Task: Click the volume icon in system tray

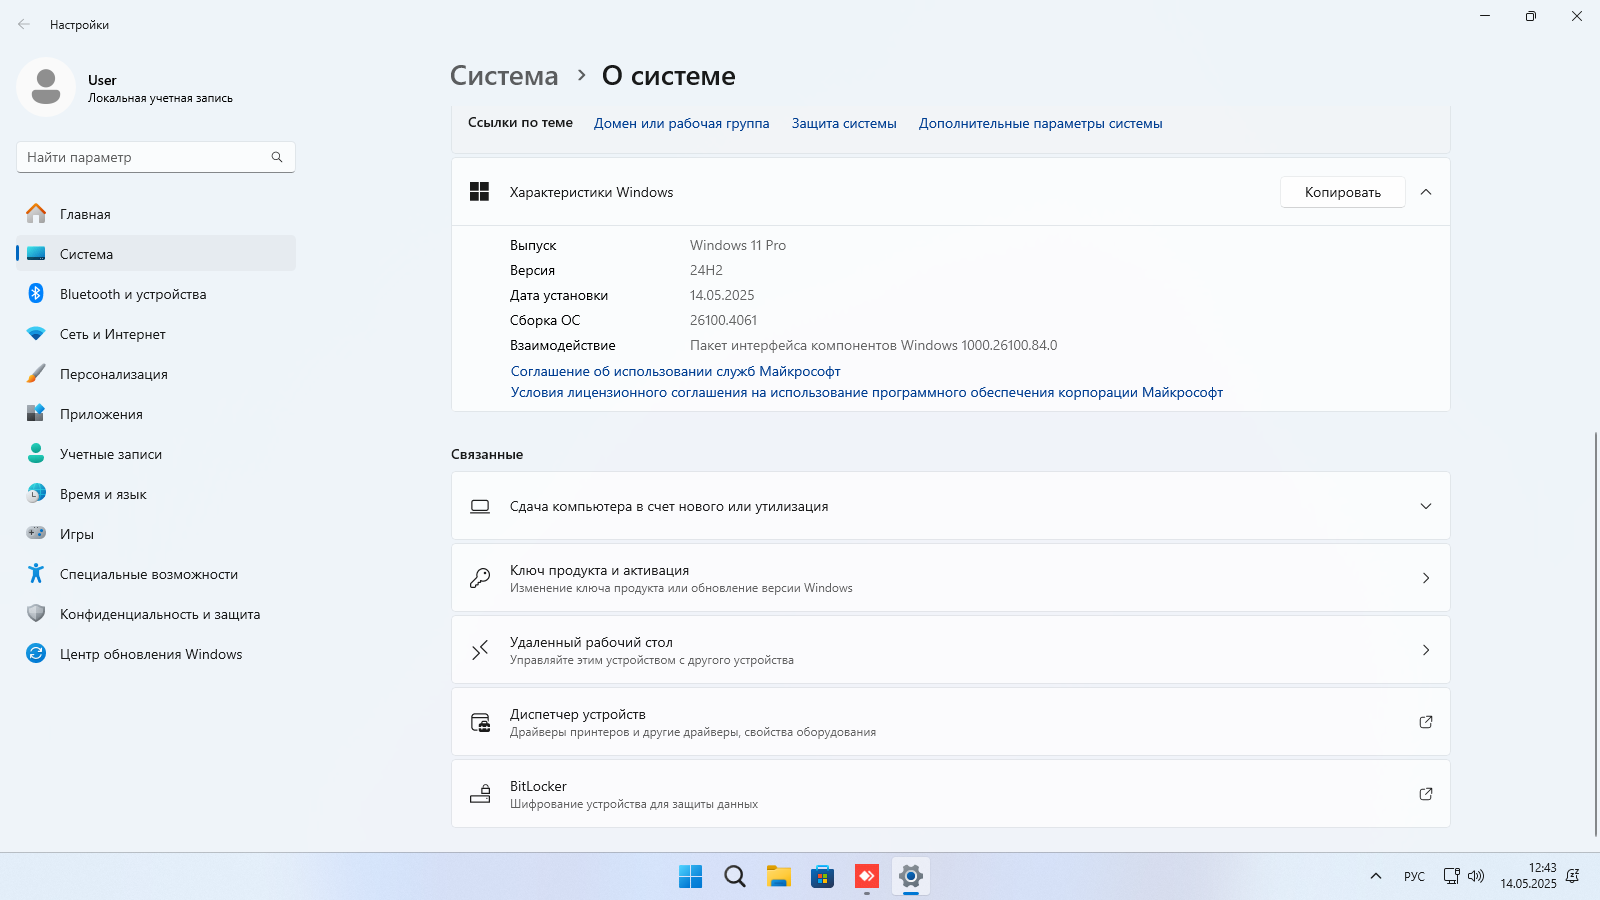Action: pos(1476,876)
